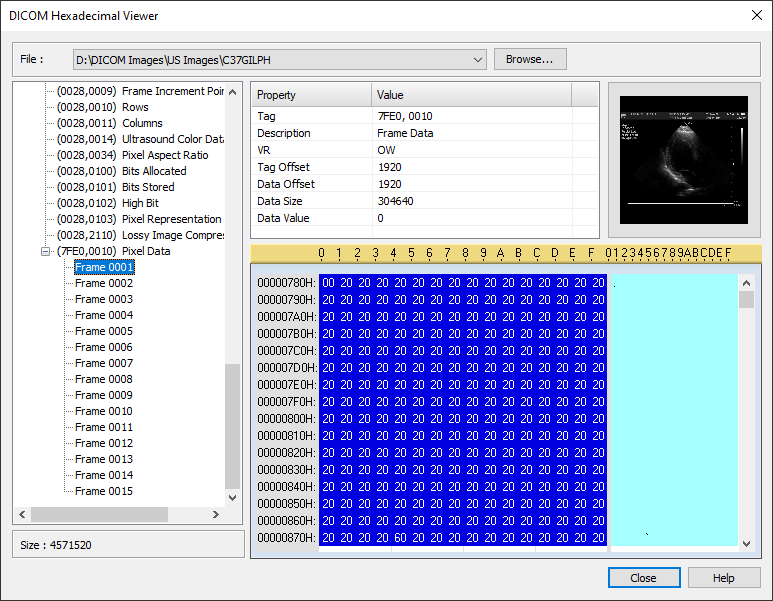The width and height of the screenshot is (773, 601).
Task: Open the file path dropdown
Action: coord(477,60)
